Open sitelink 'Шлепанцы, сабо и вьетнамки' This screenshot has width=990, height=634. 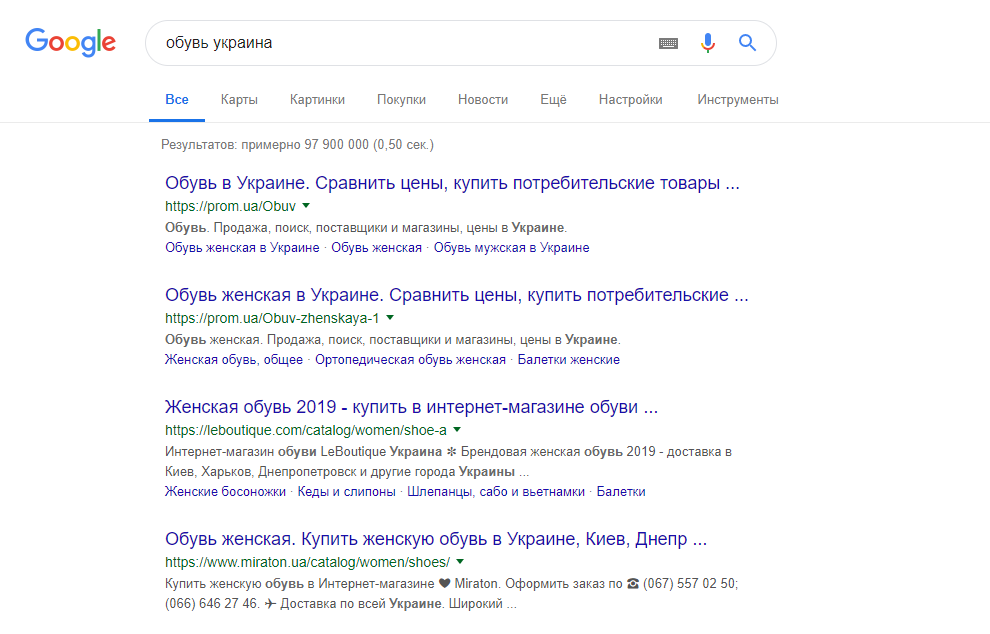coord(496,491)
